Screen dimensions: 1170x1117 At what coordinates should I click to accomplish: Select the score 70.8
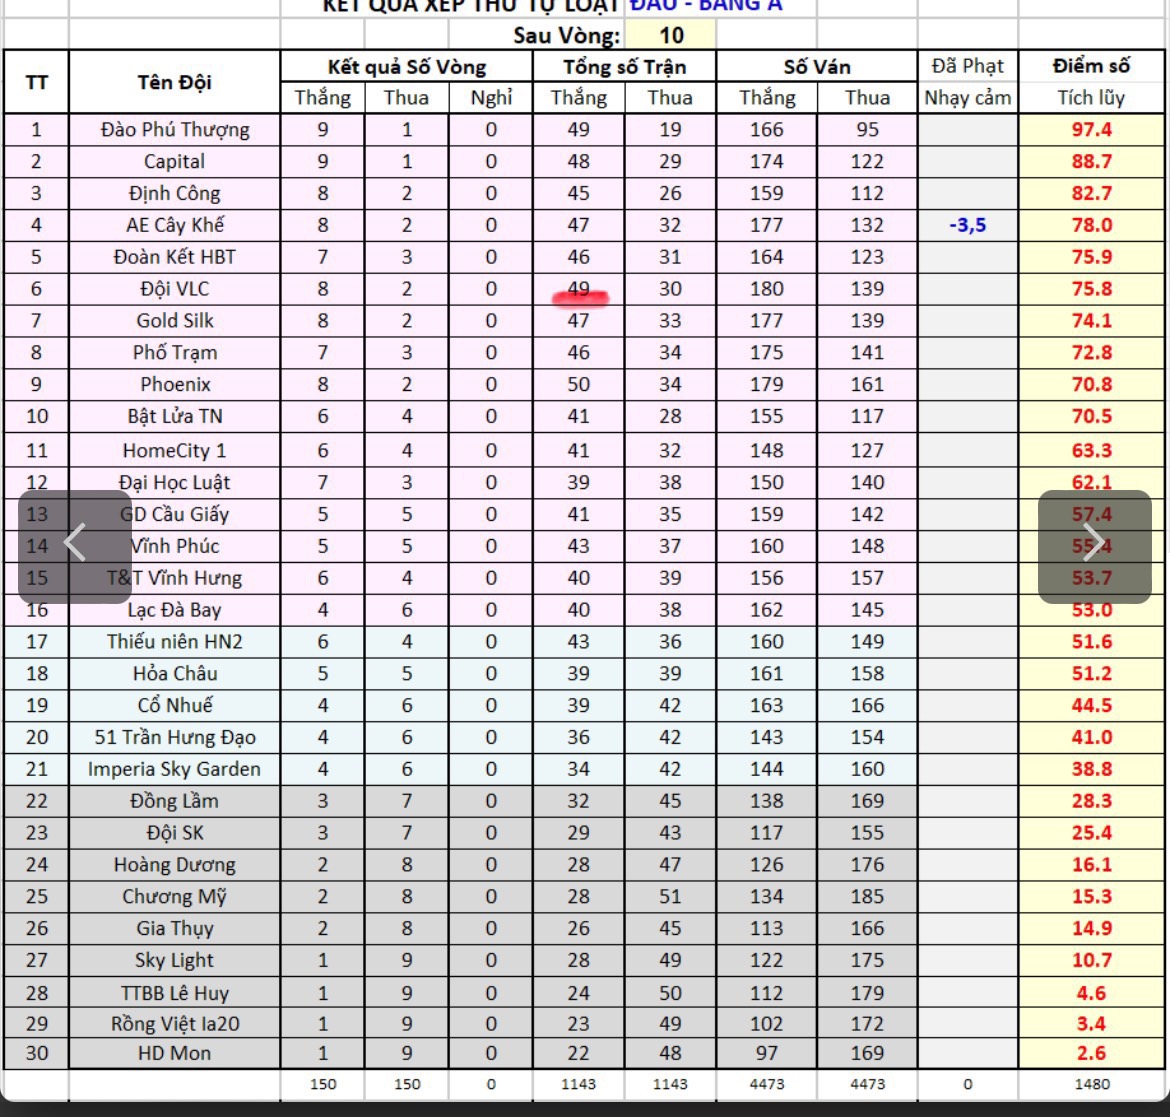coord(1092,384)
